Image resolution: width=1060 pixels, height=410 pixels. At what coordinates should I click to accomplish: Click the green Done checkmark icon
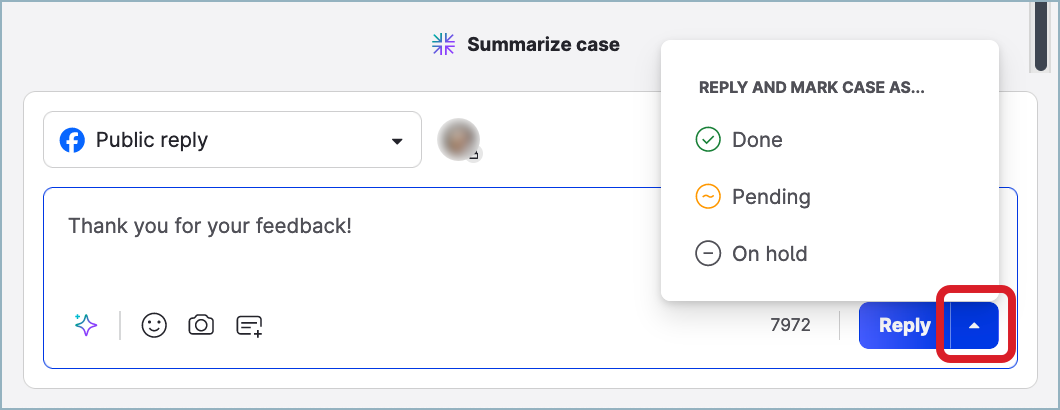[708, 140]
